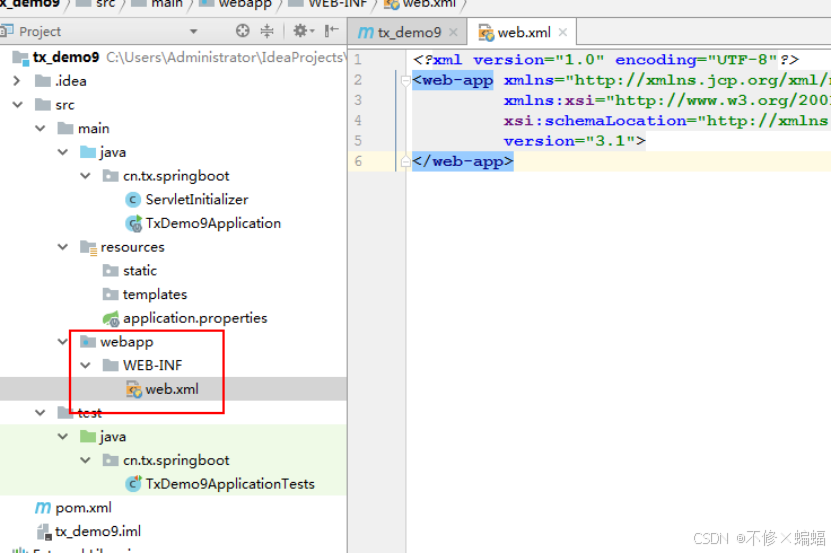Image resolution: width=831 pixels, height=554 pixels.
Task: Click the green test java folder icon
Action: (x=88, y=436)
